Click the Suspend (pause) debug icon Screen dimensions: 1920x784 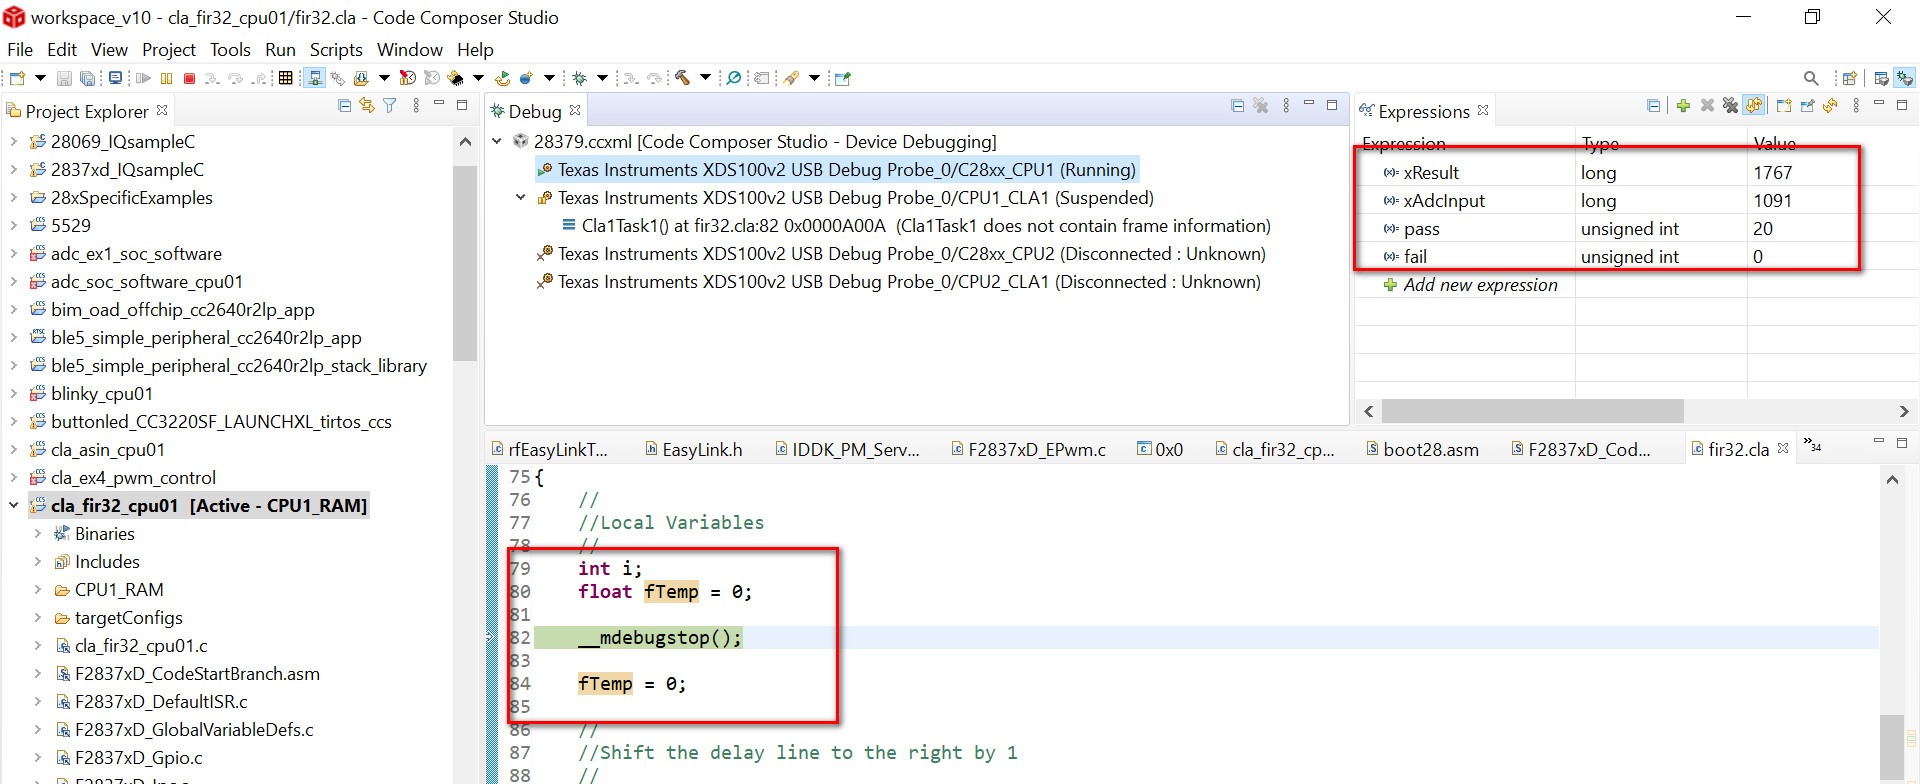(166, 78)
